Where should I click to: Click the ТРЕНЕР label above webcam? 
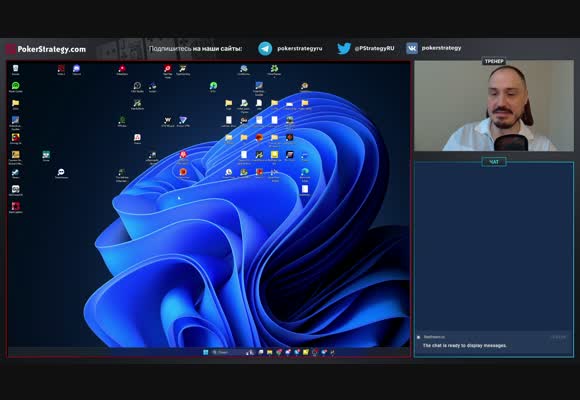coord(494,61)
